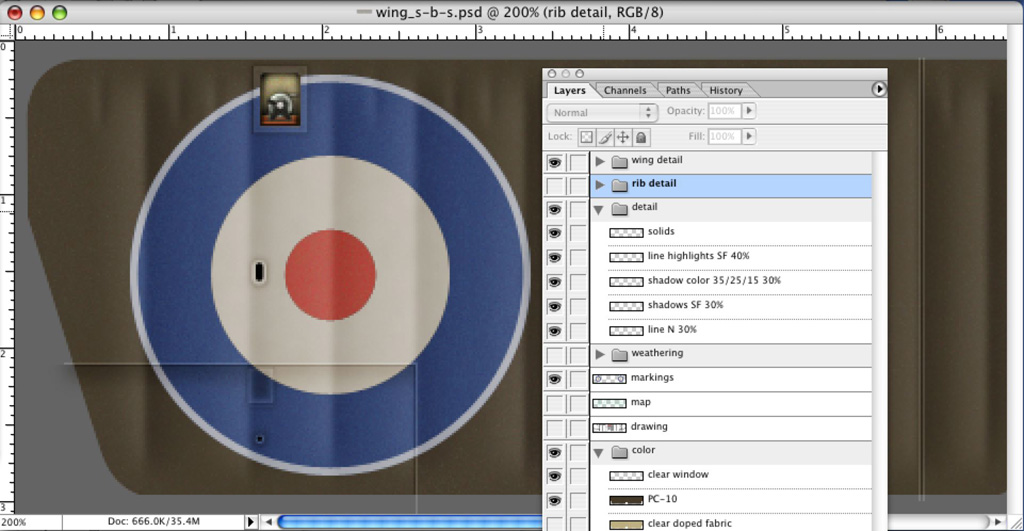Click the link column box beside markings layer
Image resolution: width=1024 pixels, height=531 pixels.
[578, 379]
